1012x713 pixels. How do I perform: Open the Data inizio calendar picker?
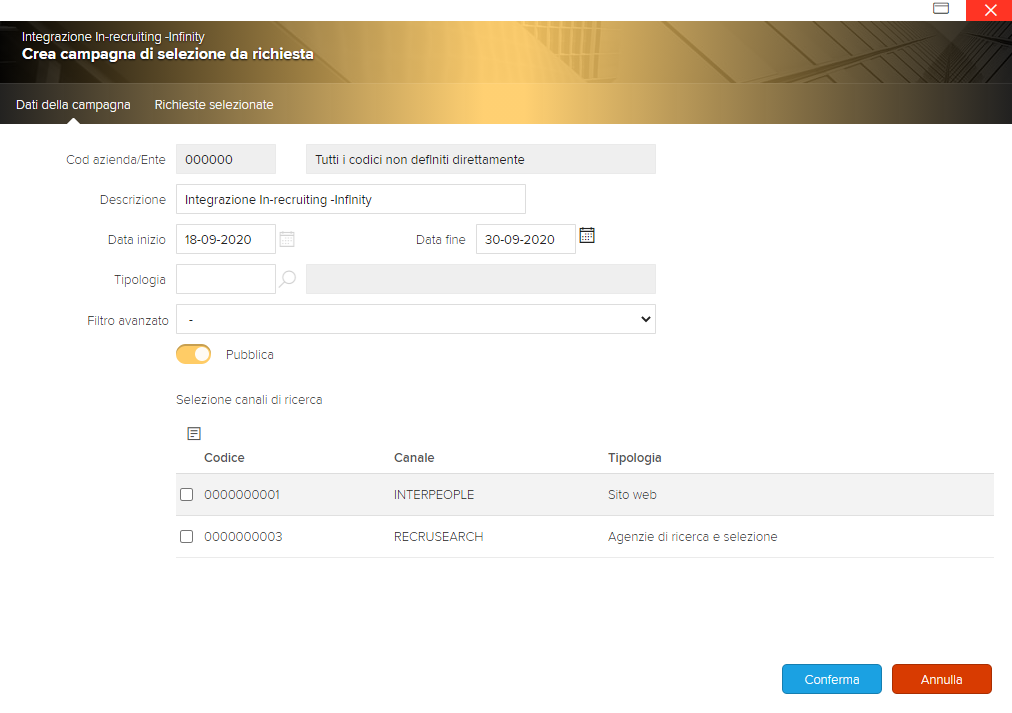pos(287,239)
